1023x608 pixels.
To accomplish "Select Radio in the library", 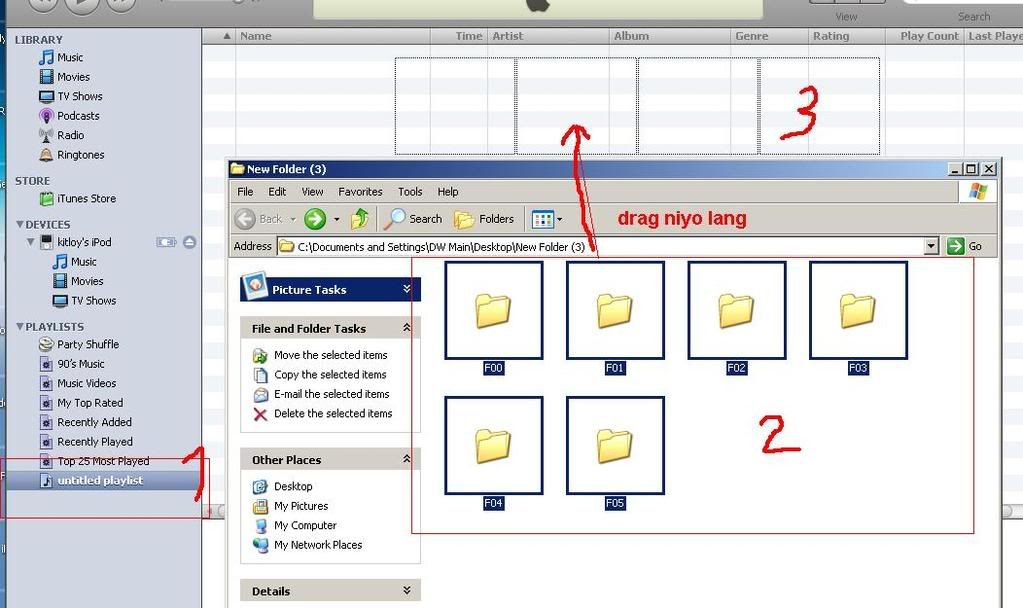I will tap(70, 135).
